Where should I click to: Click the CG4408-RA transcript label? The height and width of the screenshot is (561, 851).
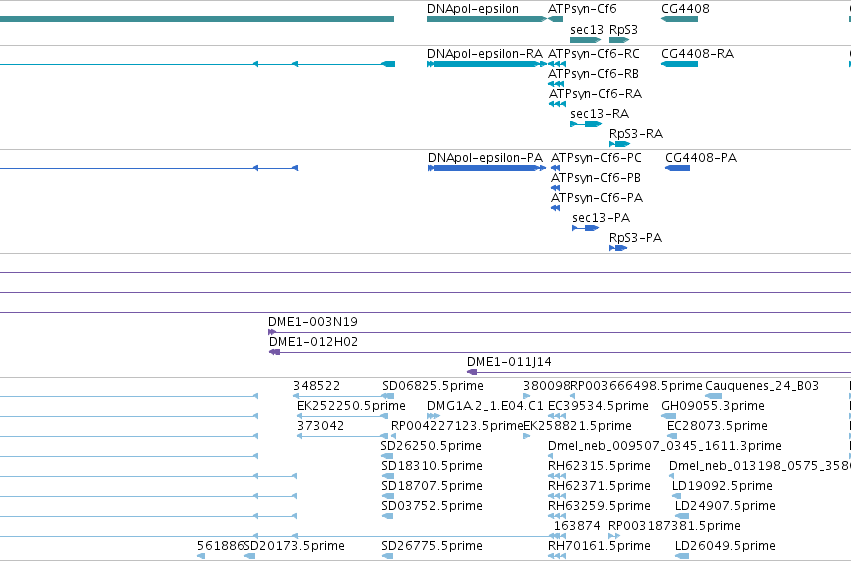tap(697, 54)
